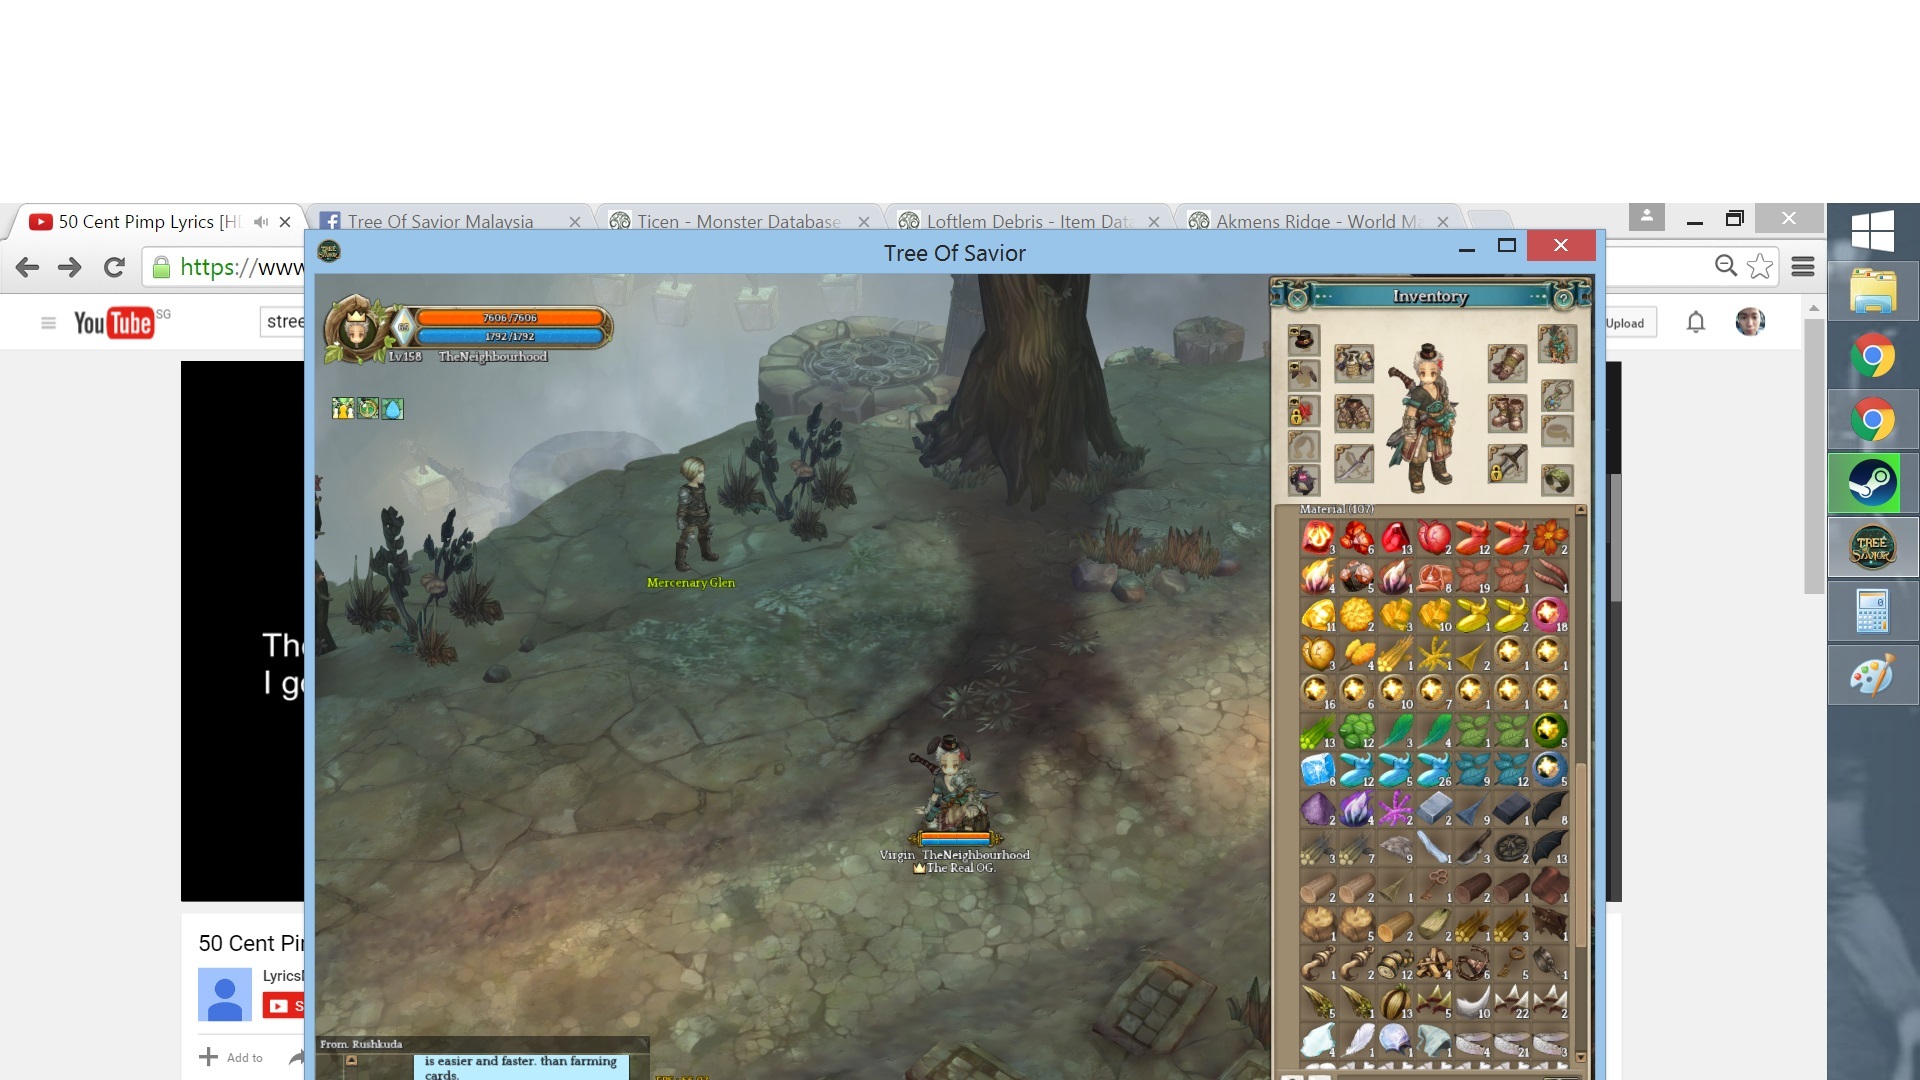Screen dimensions: 1920x1080
Task: Click the top hat equipment slot
Action: pyautogui.click(x=1306, y=343)
